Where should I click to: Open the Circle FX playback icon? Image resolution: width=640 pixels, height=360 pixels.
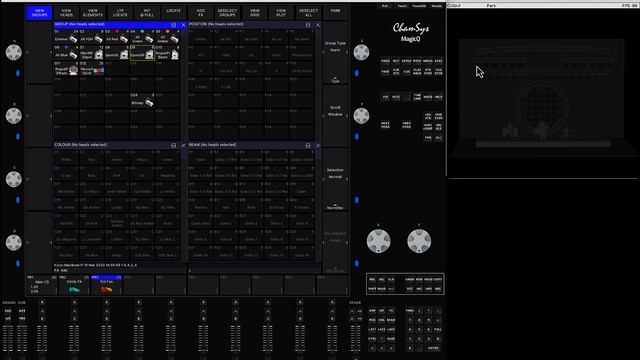pyautogui.click(x=74, y=289)
